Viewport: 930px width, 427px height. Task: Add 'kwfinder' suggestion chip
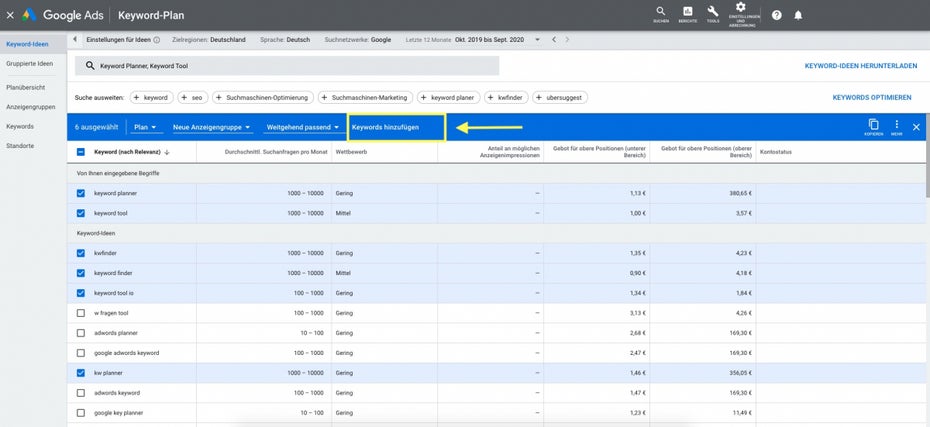tap(506, 97)
